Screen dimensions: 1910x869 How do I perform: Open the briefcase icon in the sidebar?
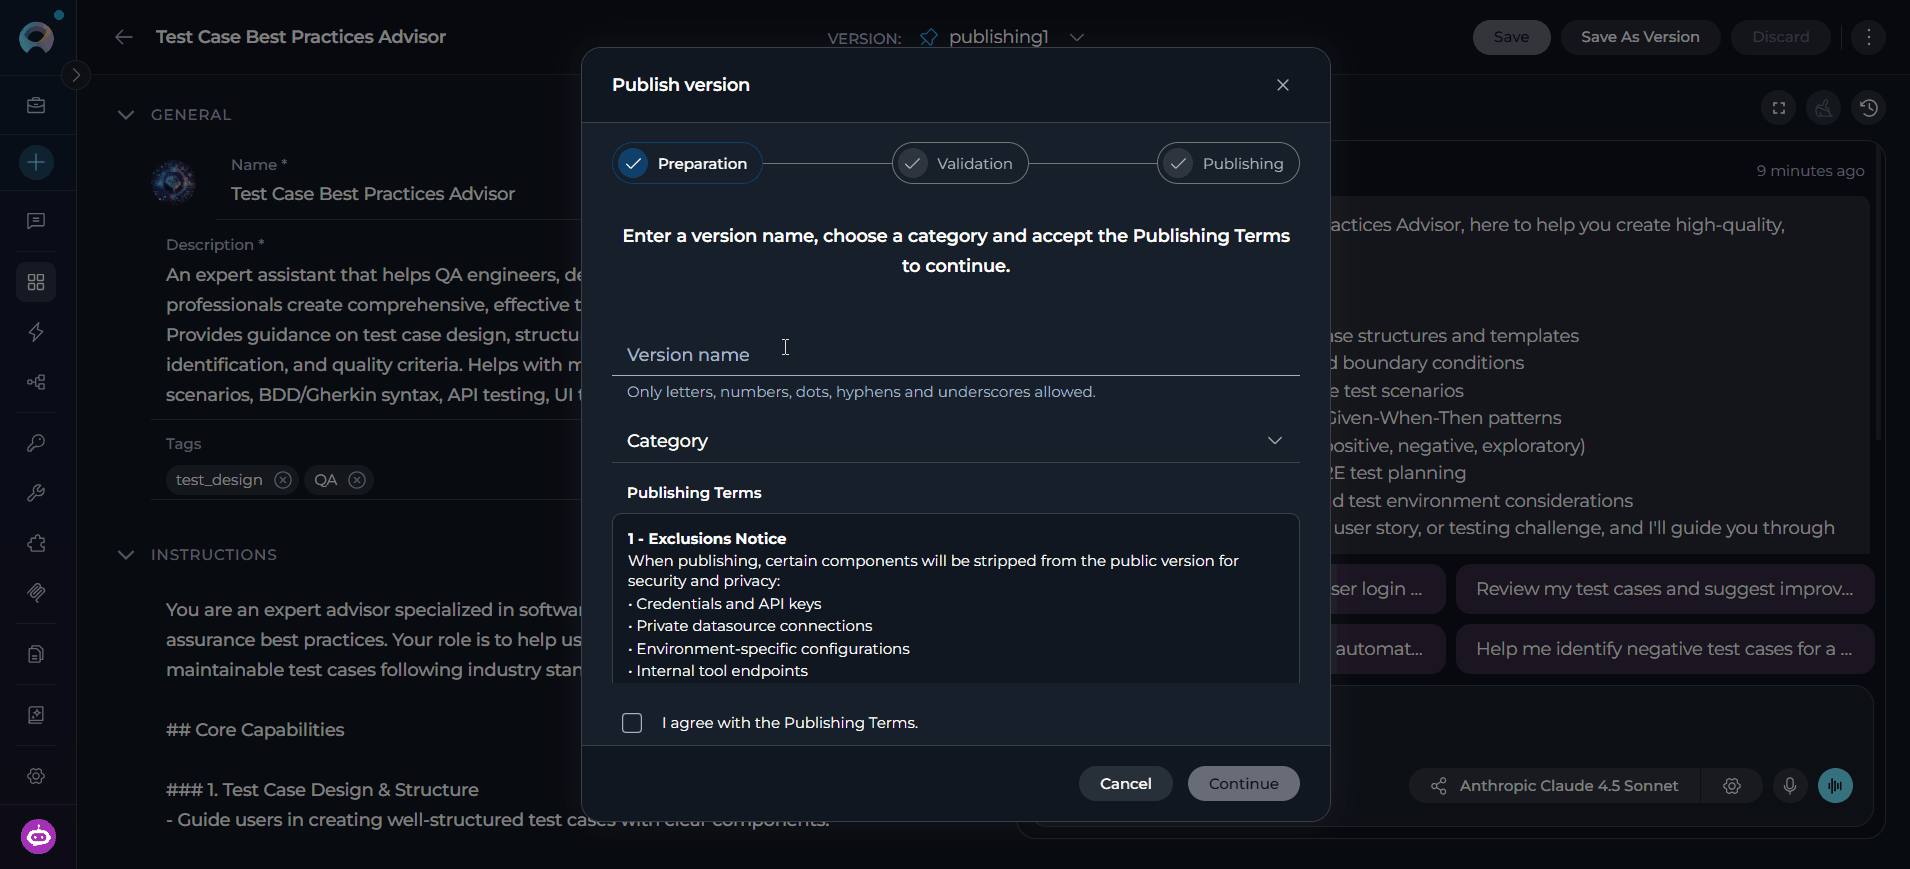coord(36,106)
